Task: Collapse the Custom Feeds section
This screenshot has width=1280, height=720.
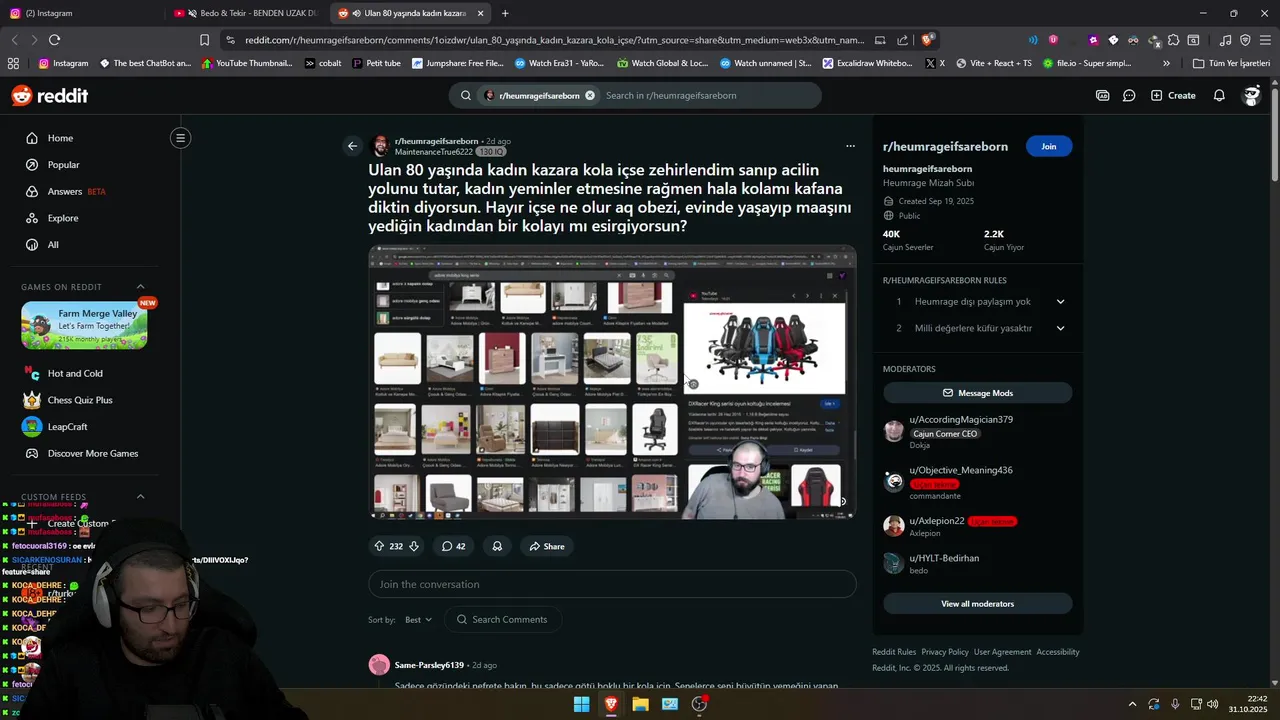Action: click(x=140, y=497)
